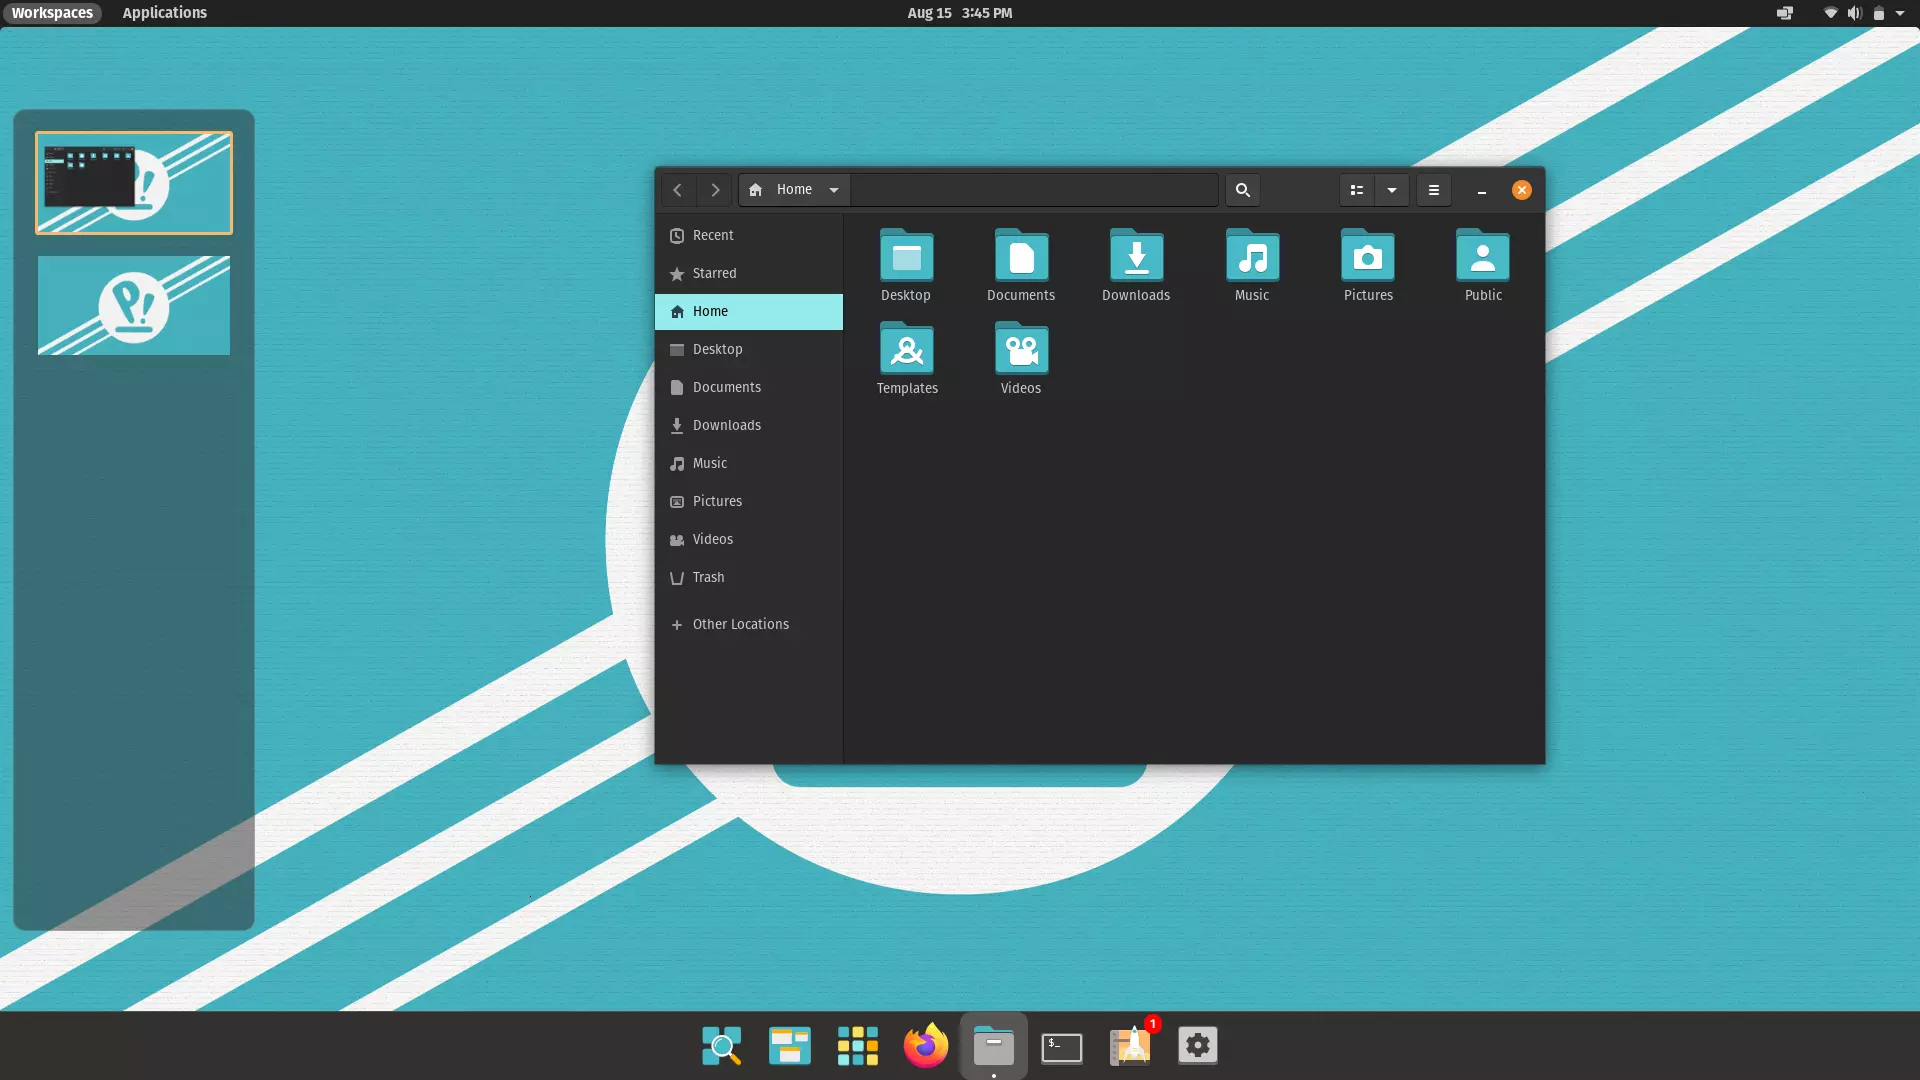Open system settings gear icon in taskbar
This screenshot has height=1080, width=1920.
coord(1197,1044)
